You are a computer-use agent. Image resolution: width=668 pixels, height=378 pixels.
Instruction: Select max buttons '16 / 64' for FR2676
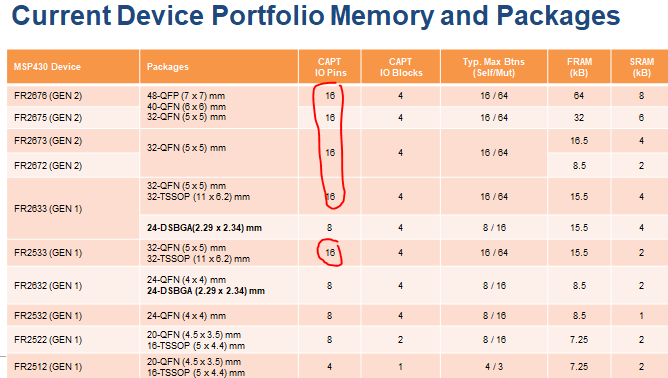point(494,96)
